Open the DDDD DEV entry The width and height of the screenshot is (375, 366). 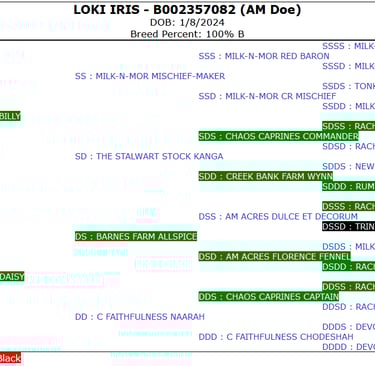348,347
